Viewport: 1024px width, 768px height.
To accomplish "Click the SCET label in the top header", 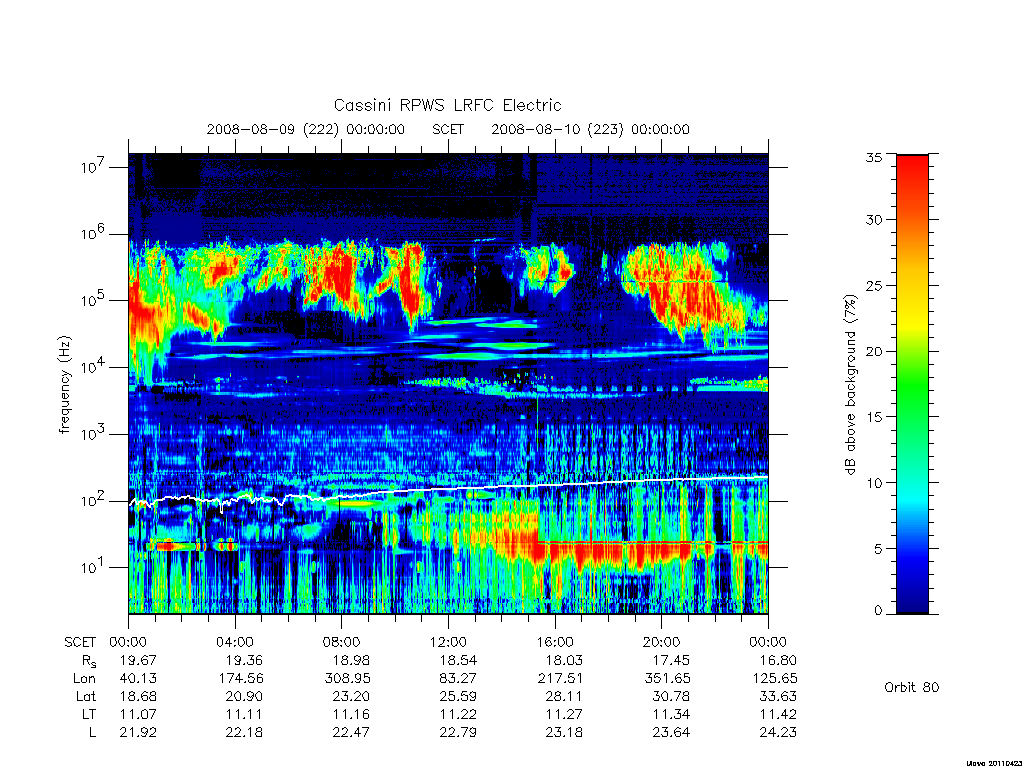I will click(x=448, y=129).
